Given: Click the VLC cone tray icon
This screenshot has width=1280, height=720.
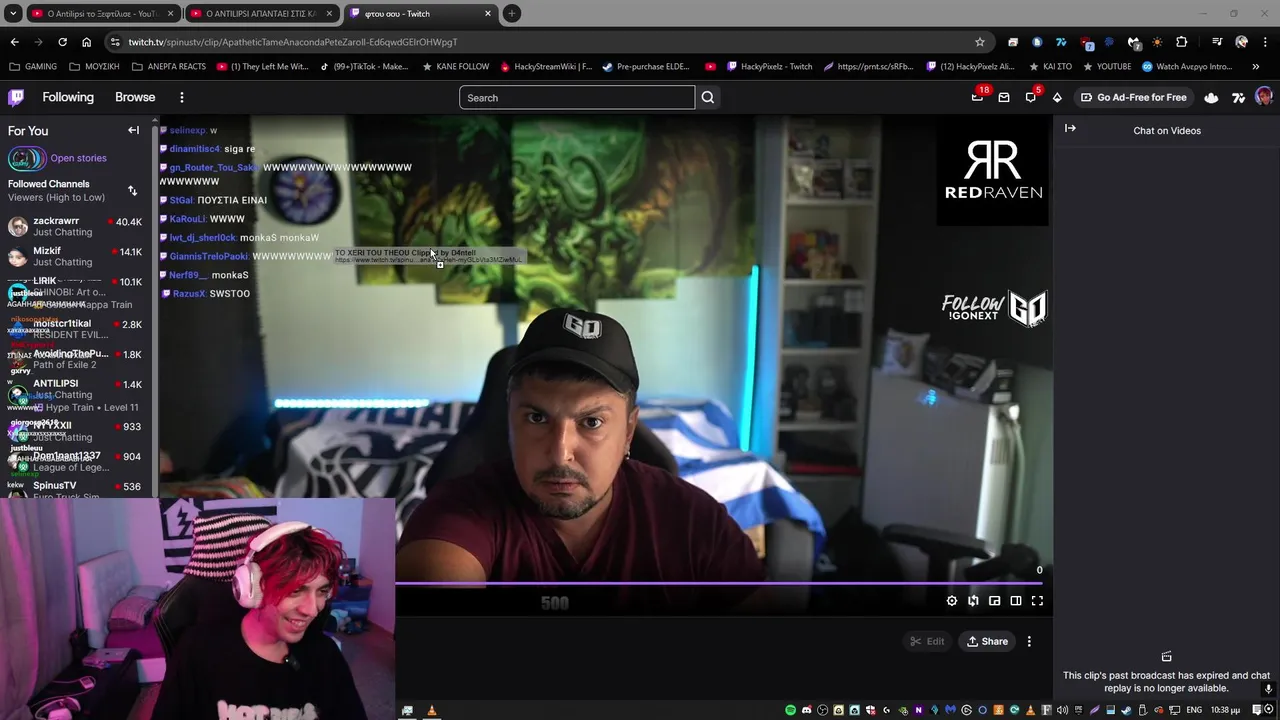Looking at the screenshot, I should (1030, 710).
